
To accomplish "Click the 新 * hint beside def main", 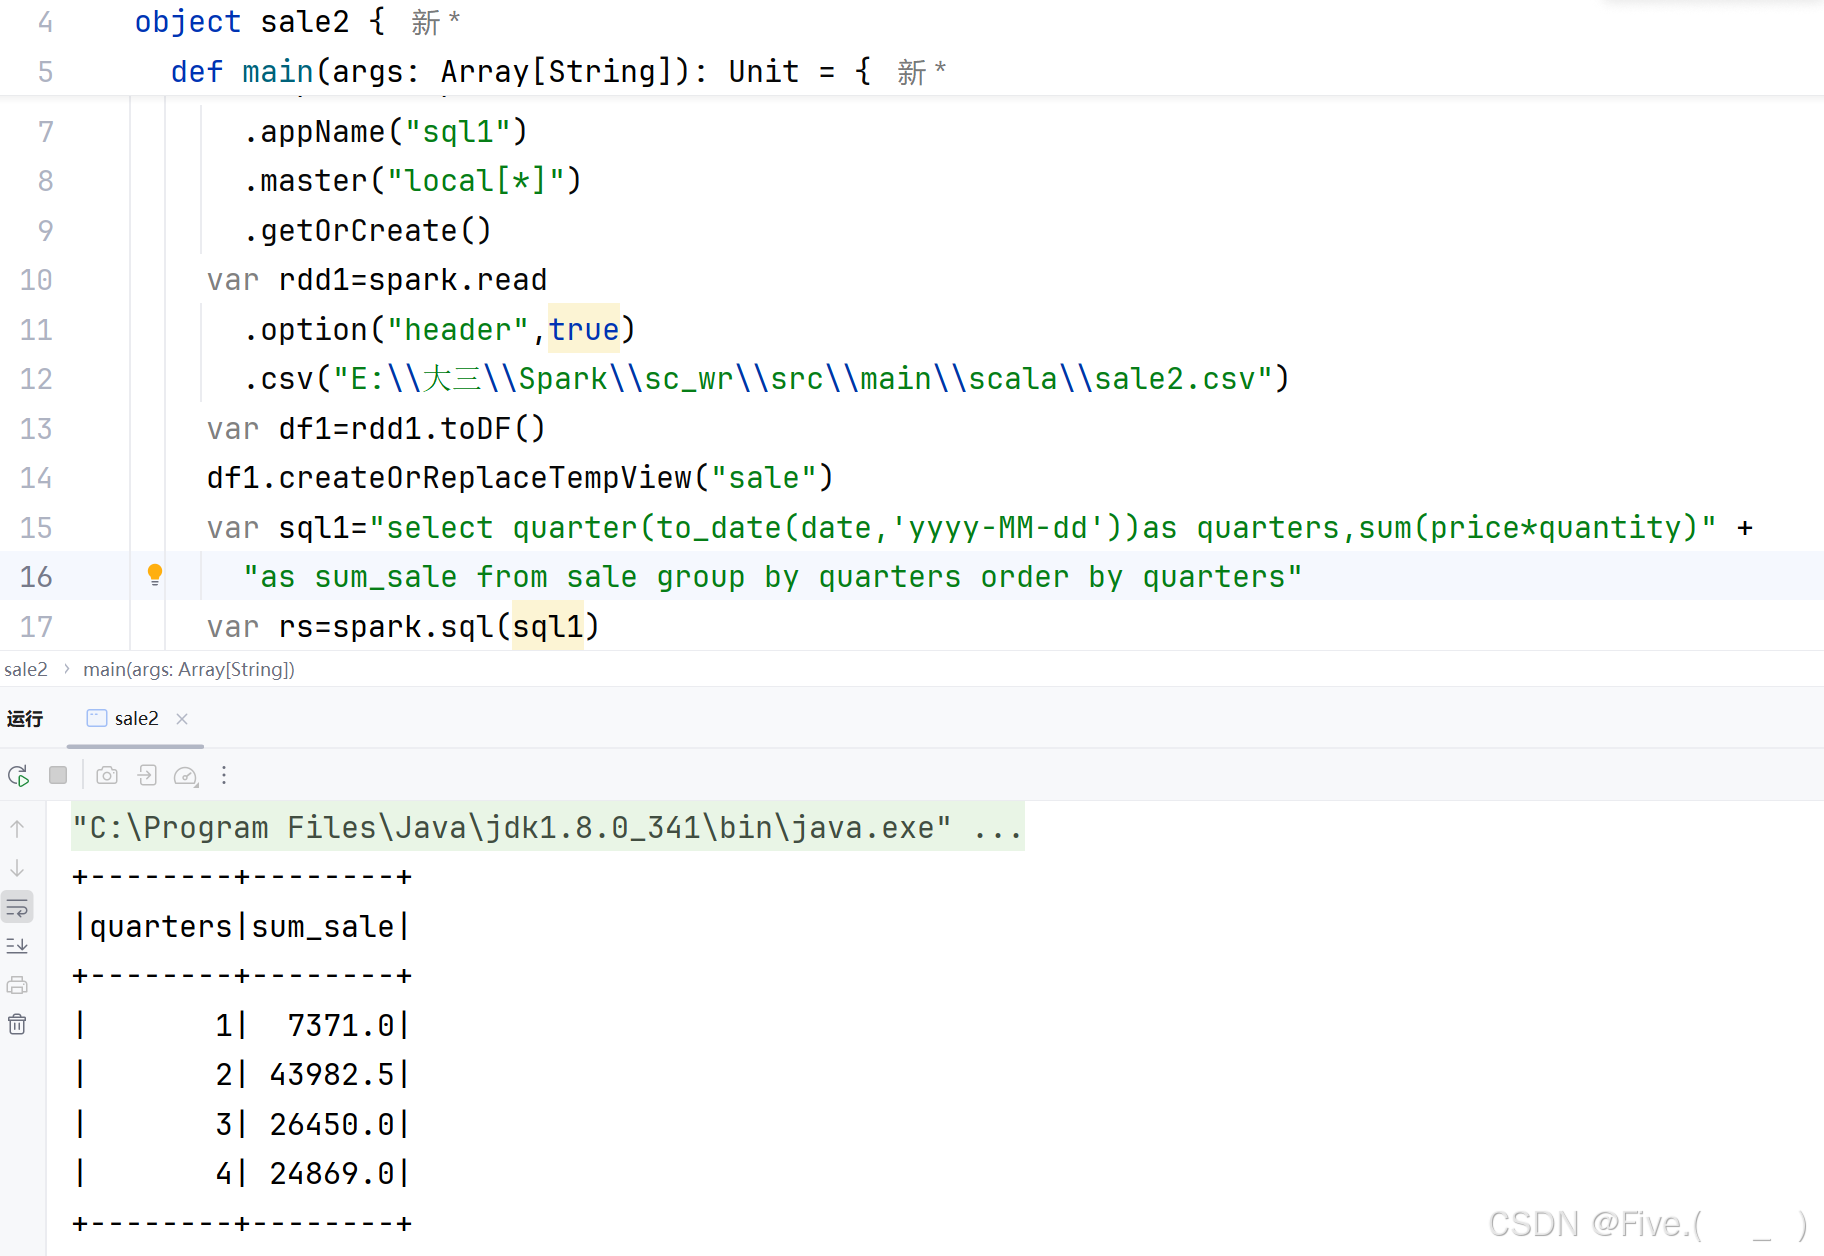I will (921, 71).
